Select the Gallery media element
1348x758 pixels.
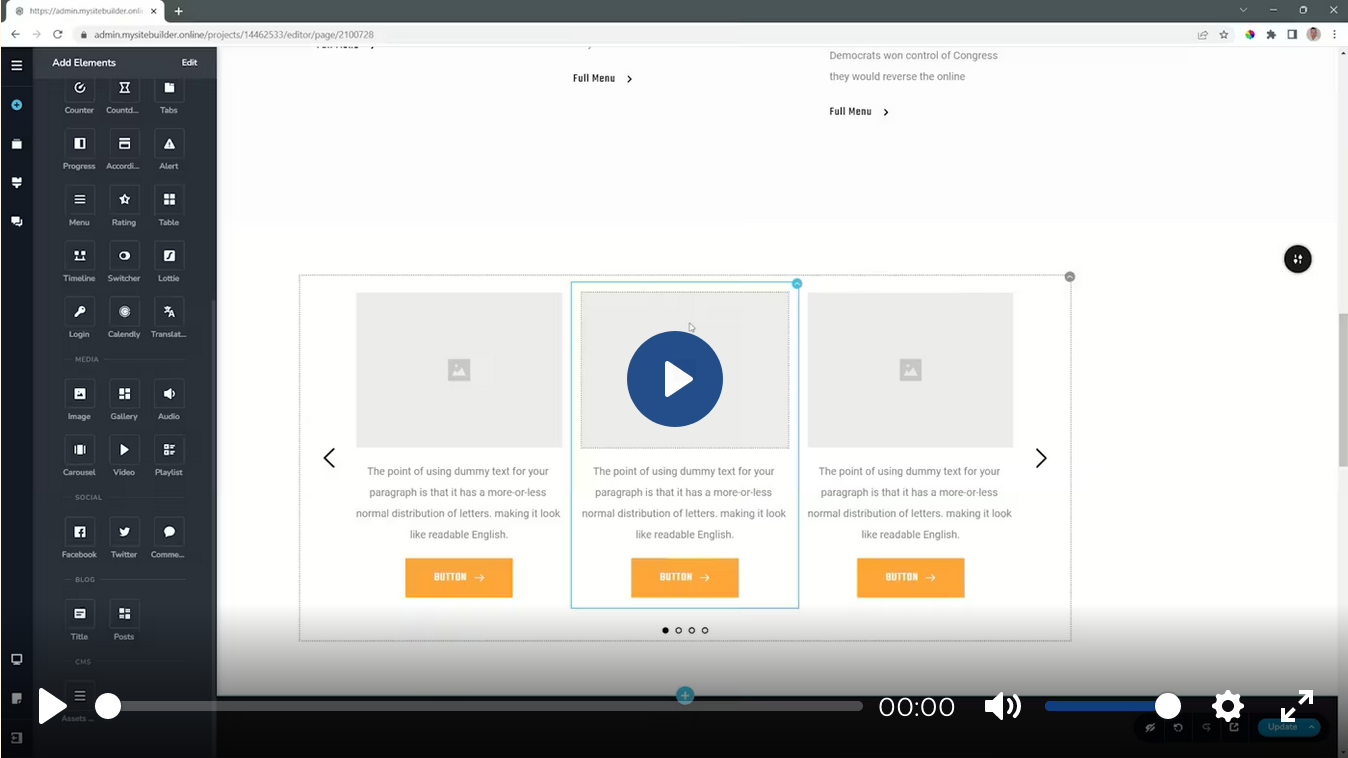click(x=124, y=395)
